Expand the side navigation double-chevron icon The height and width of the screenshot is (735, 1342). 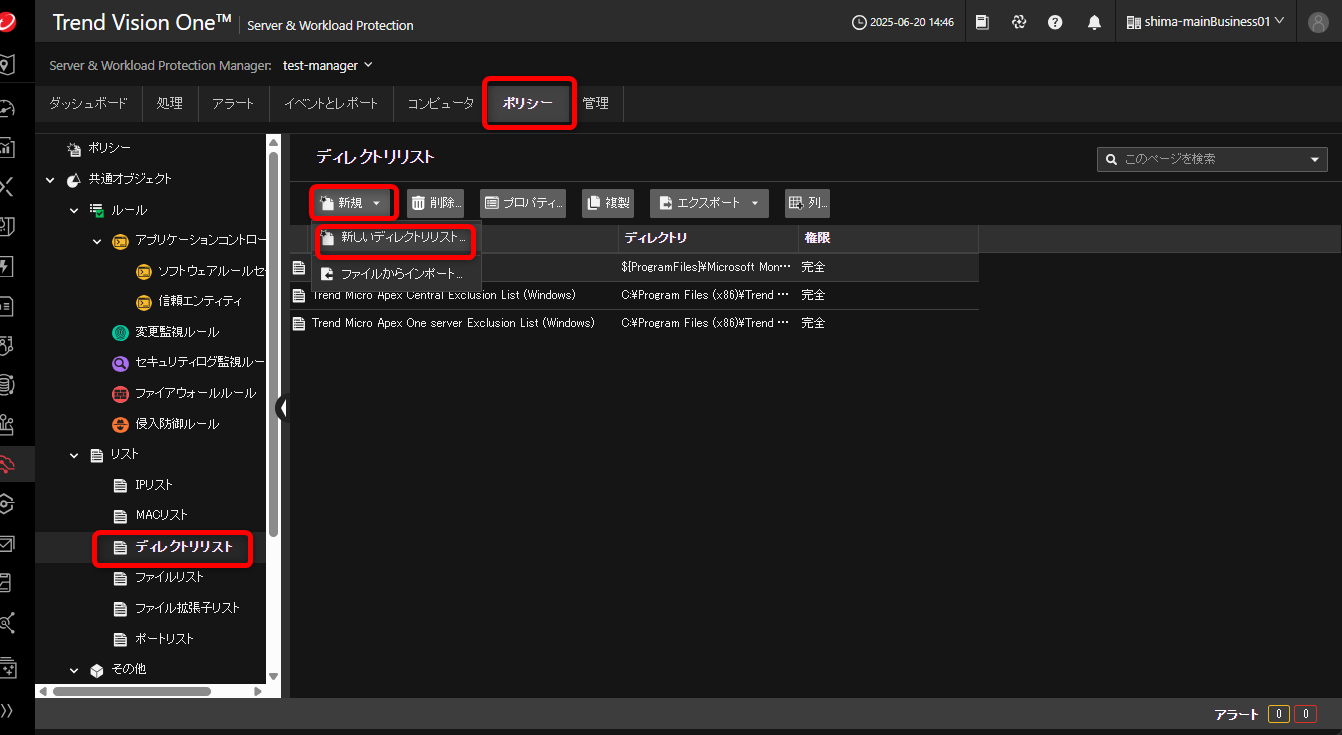pyautogui.click(x=8, y=711)
